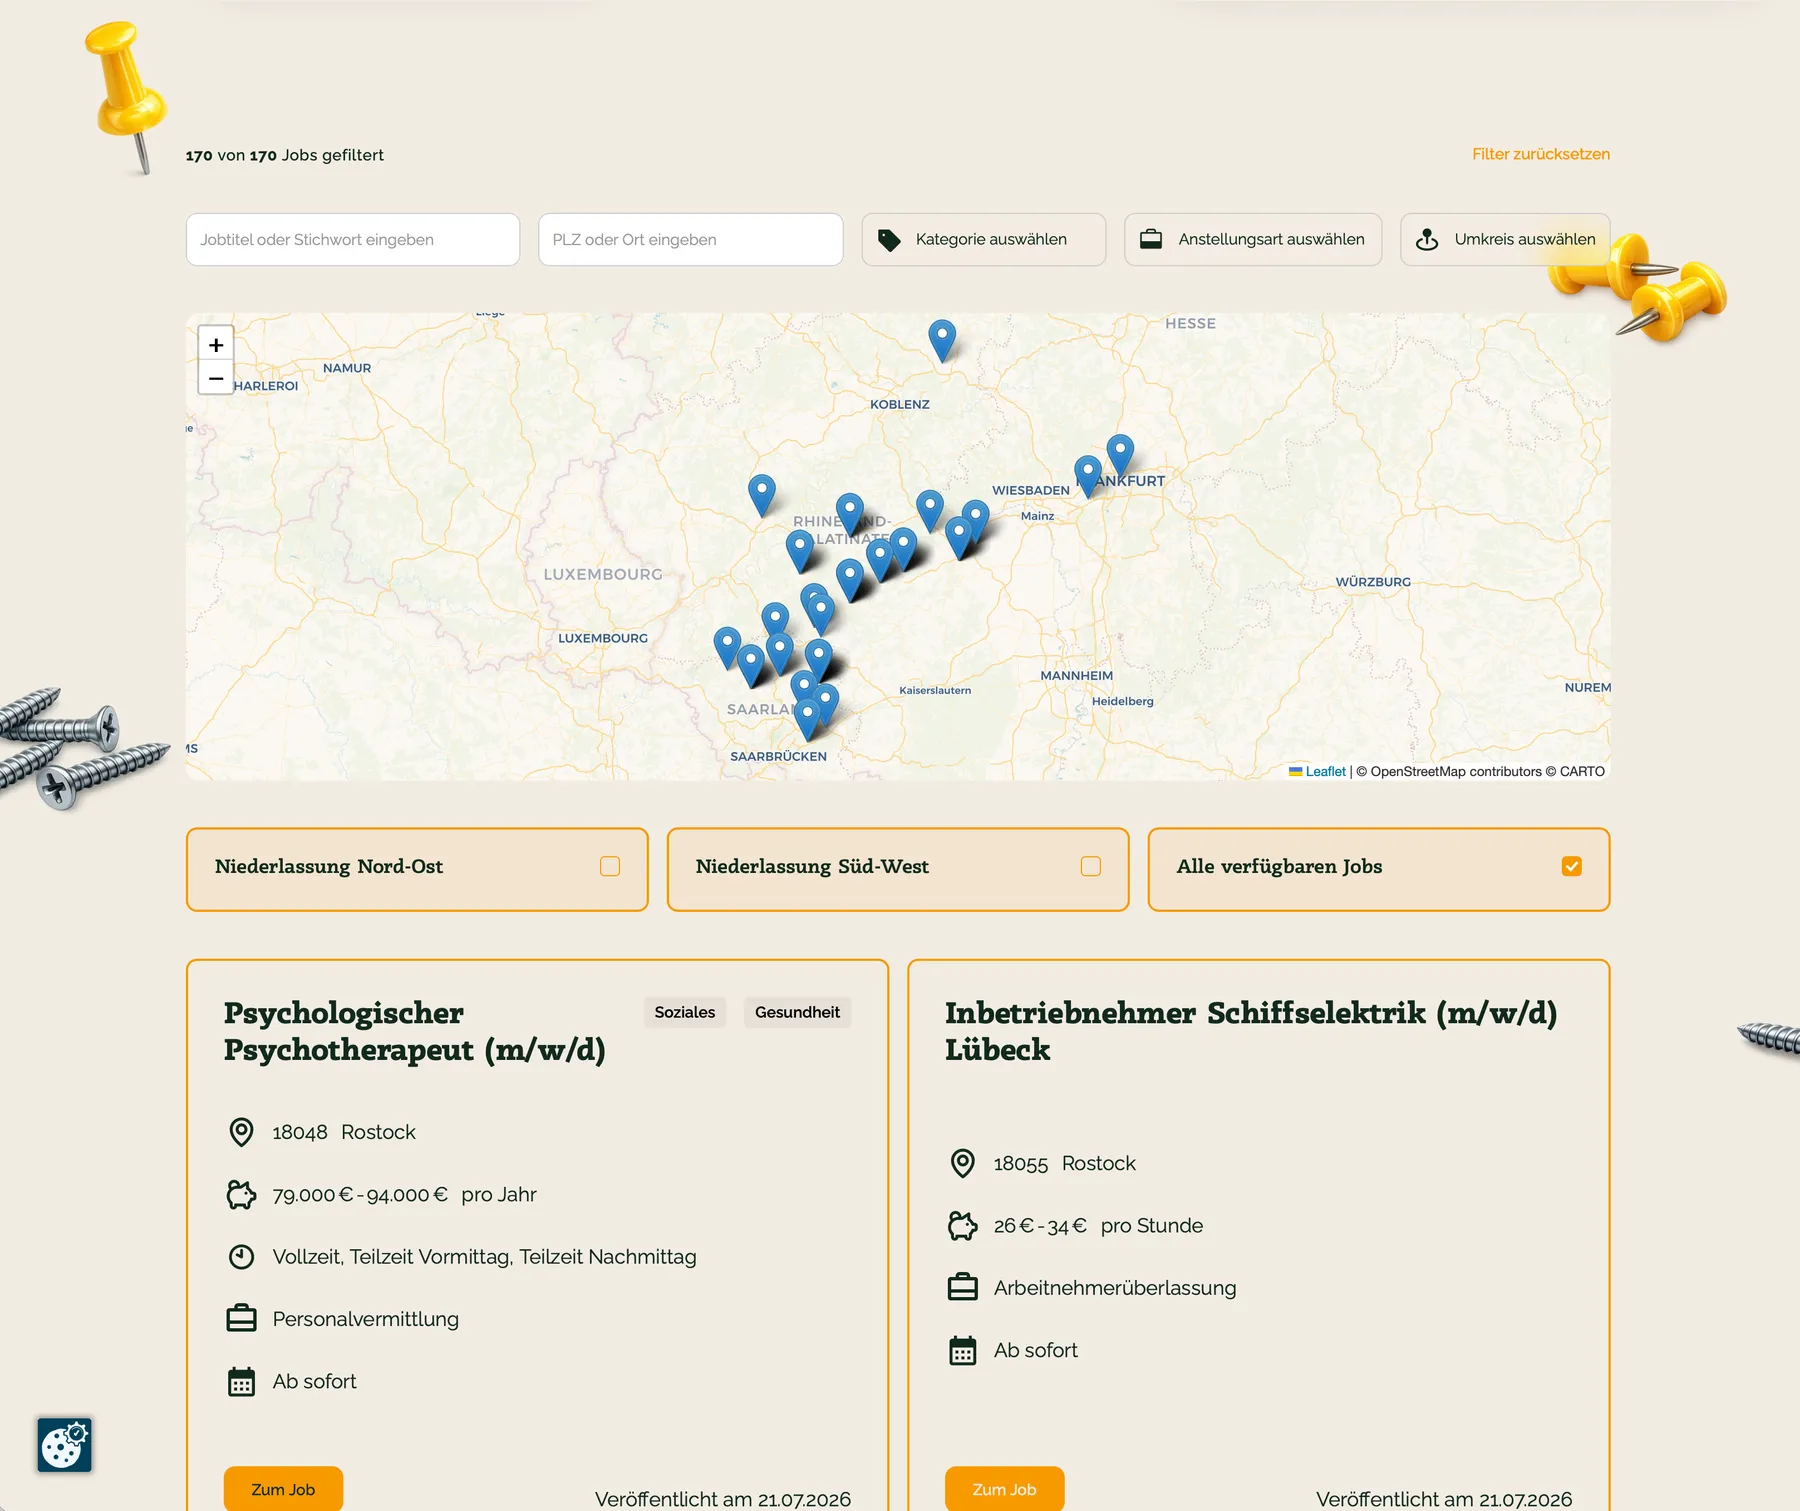
Task: Click piggy bank icon beside 26 € - 34 €
Action: [962, 1225]
